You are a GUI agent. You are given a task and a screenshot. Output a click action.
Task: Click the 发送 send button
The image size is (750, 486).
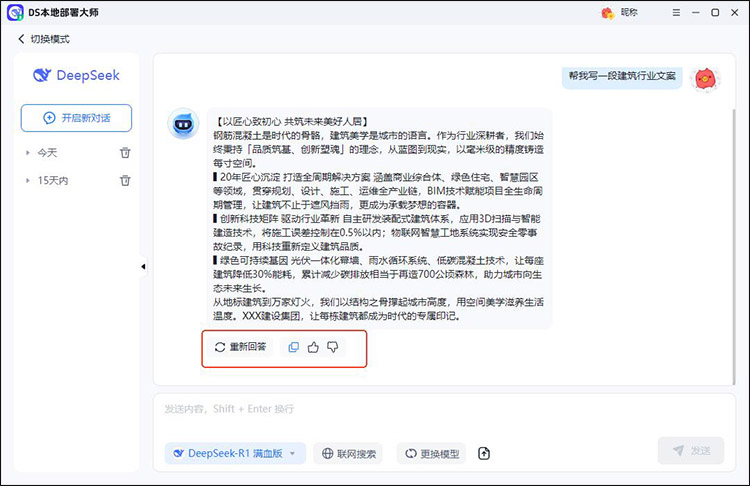click(x=691, y=451)
